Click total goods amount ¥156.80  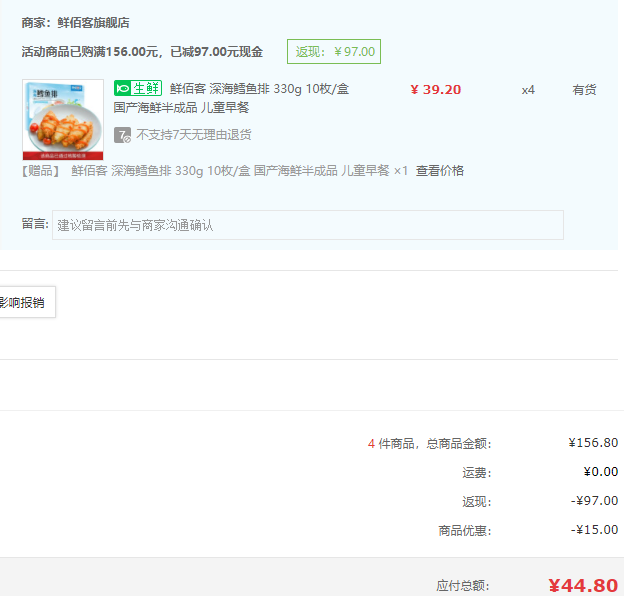tap(593, 443)
